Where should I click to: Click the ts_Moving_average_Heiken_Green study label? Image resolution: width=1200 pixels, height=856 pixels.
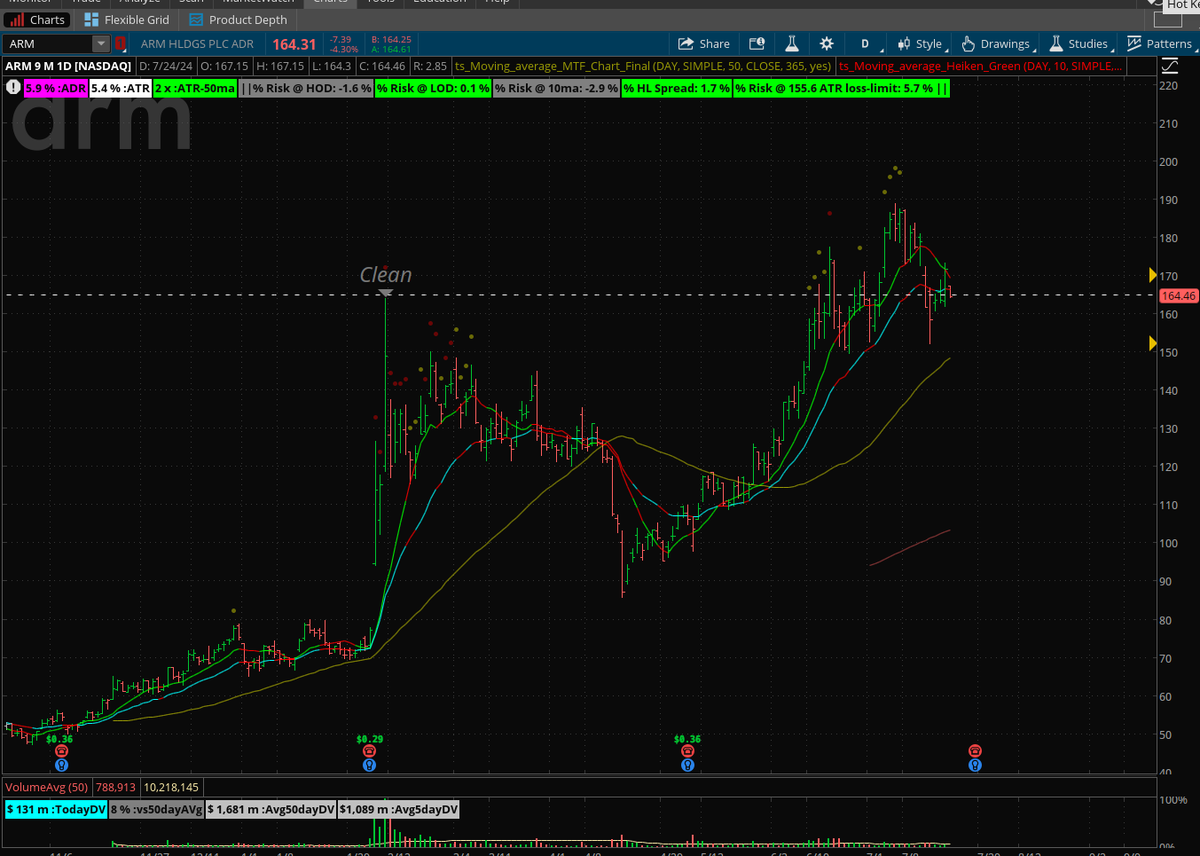pyautogui.click(x=980, y=66)
